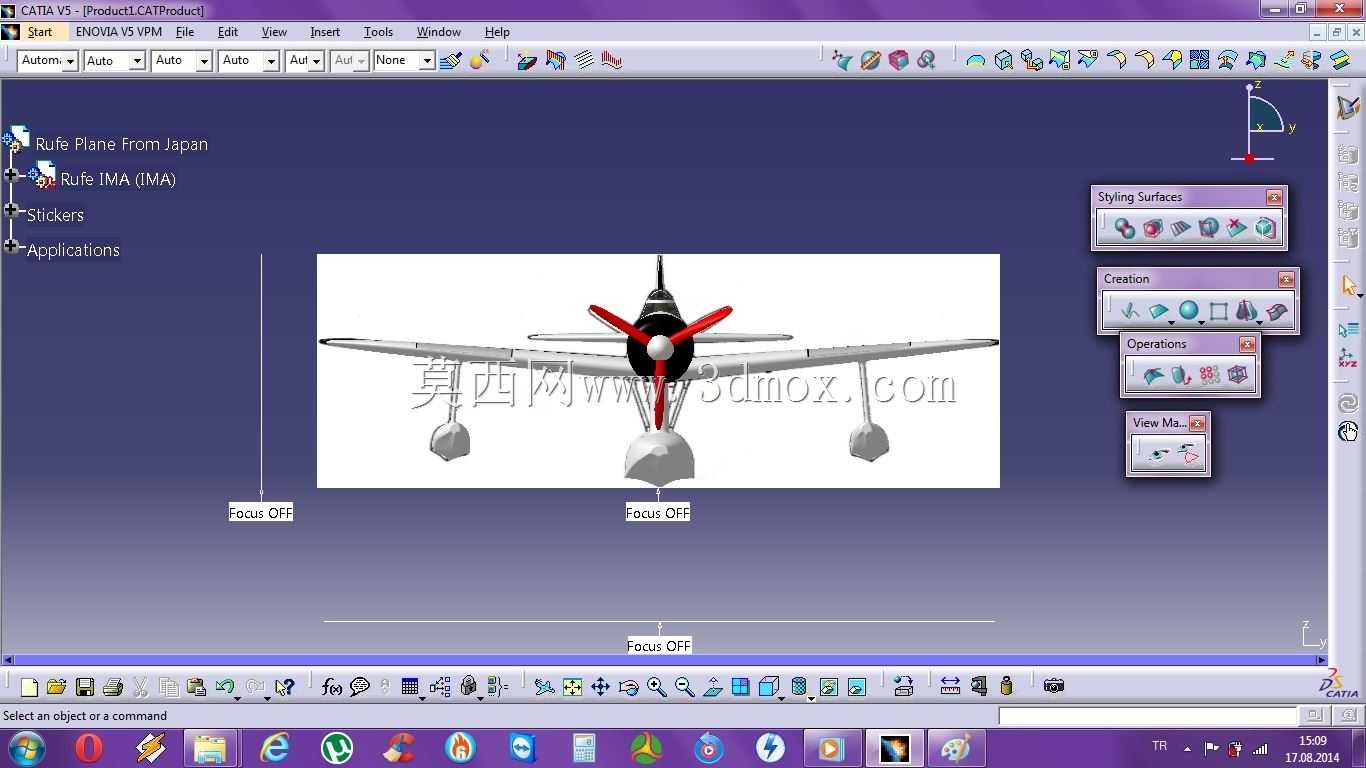
Task: Click the 3D Curve icon in Creation toolbar
Action: coord(1130,311)
